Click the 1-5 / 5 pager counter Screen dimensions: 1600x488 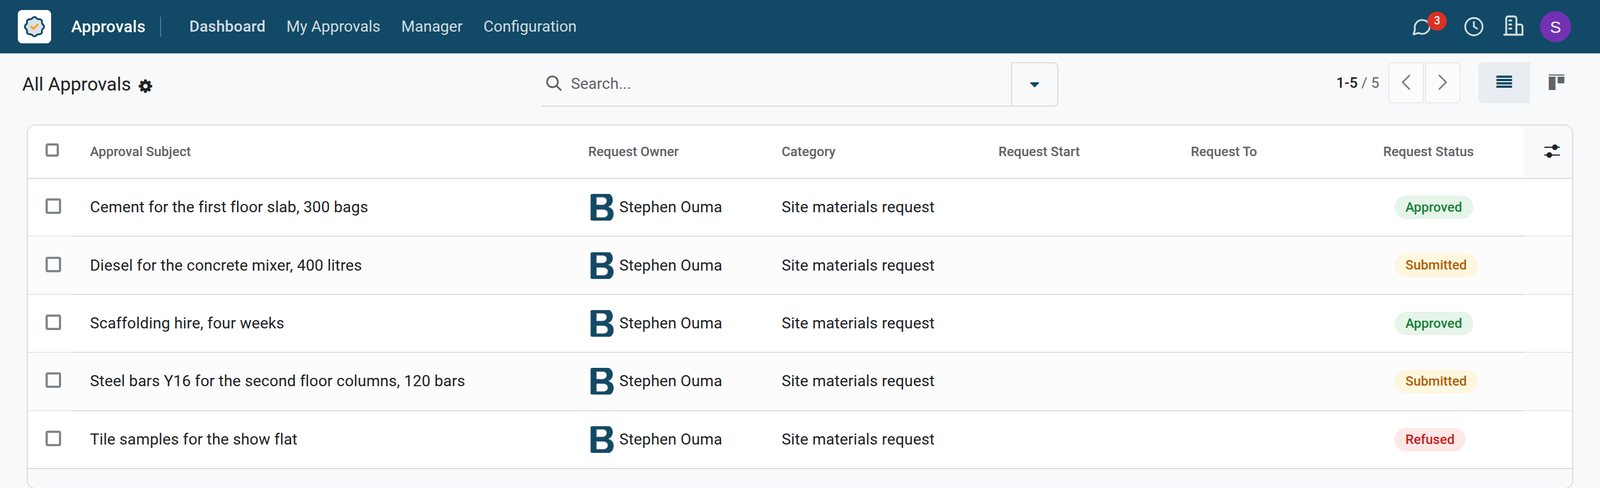click(x=1358, y=83)
